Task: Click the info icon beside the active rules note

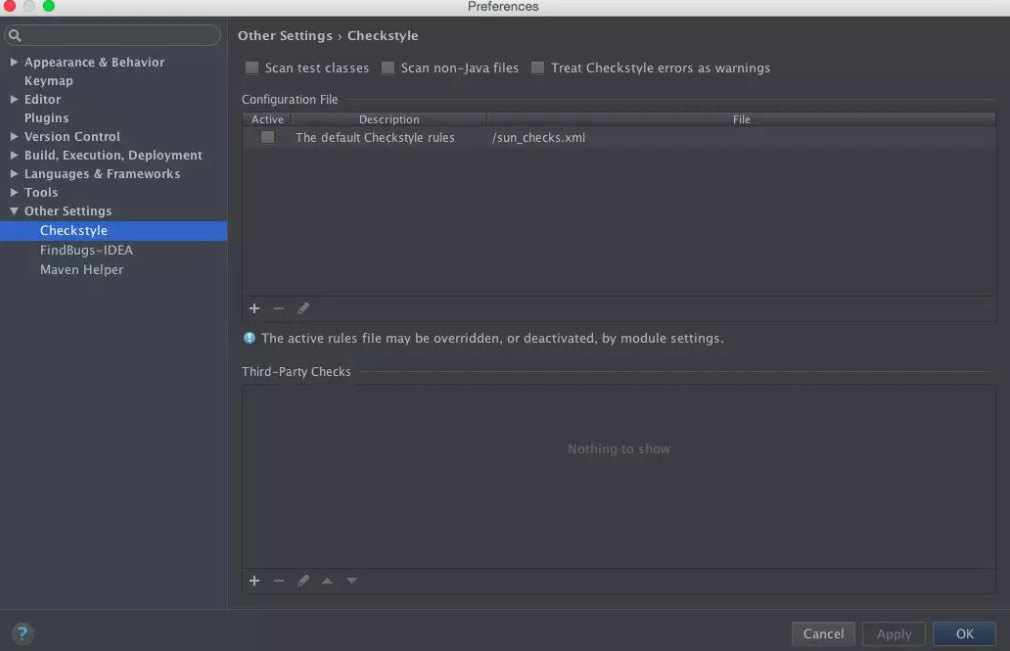Action: click(x=249, y=337)
